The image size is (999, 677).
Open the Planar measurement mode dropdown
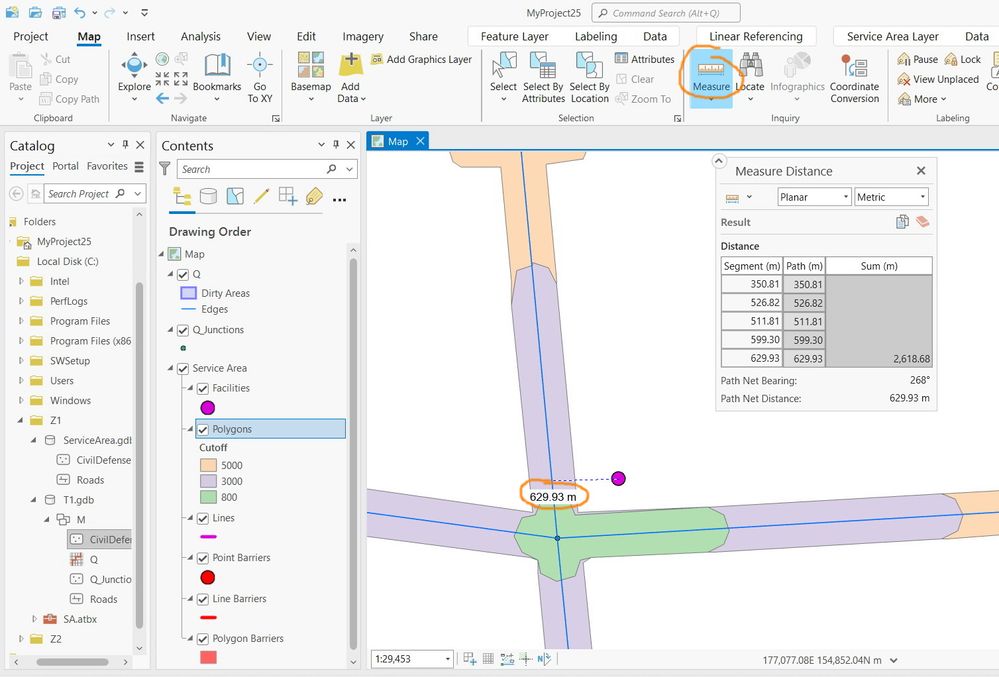point(813,197)
